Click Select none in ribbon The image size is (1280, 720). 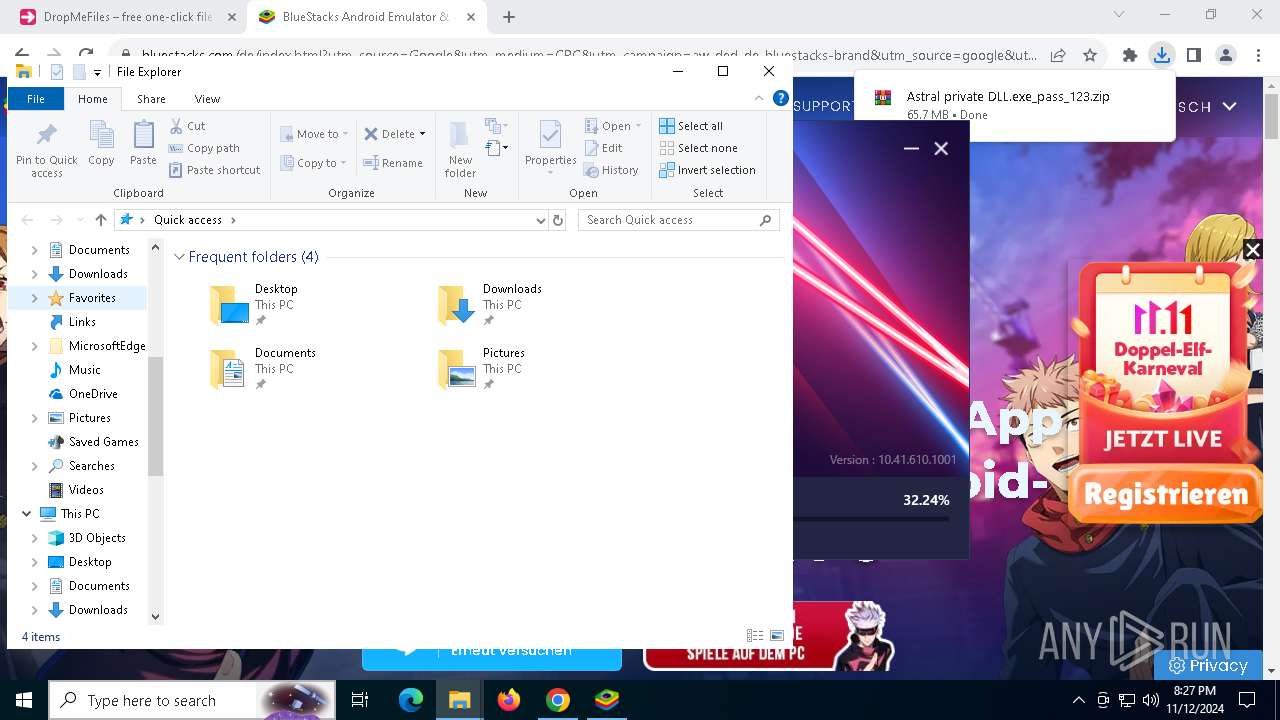pos(698,148)
